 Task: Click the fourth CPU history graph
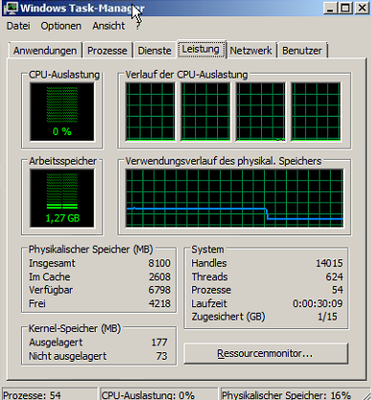point(316,112)
